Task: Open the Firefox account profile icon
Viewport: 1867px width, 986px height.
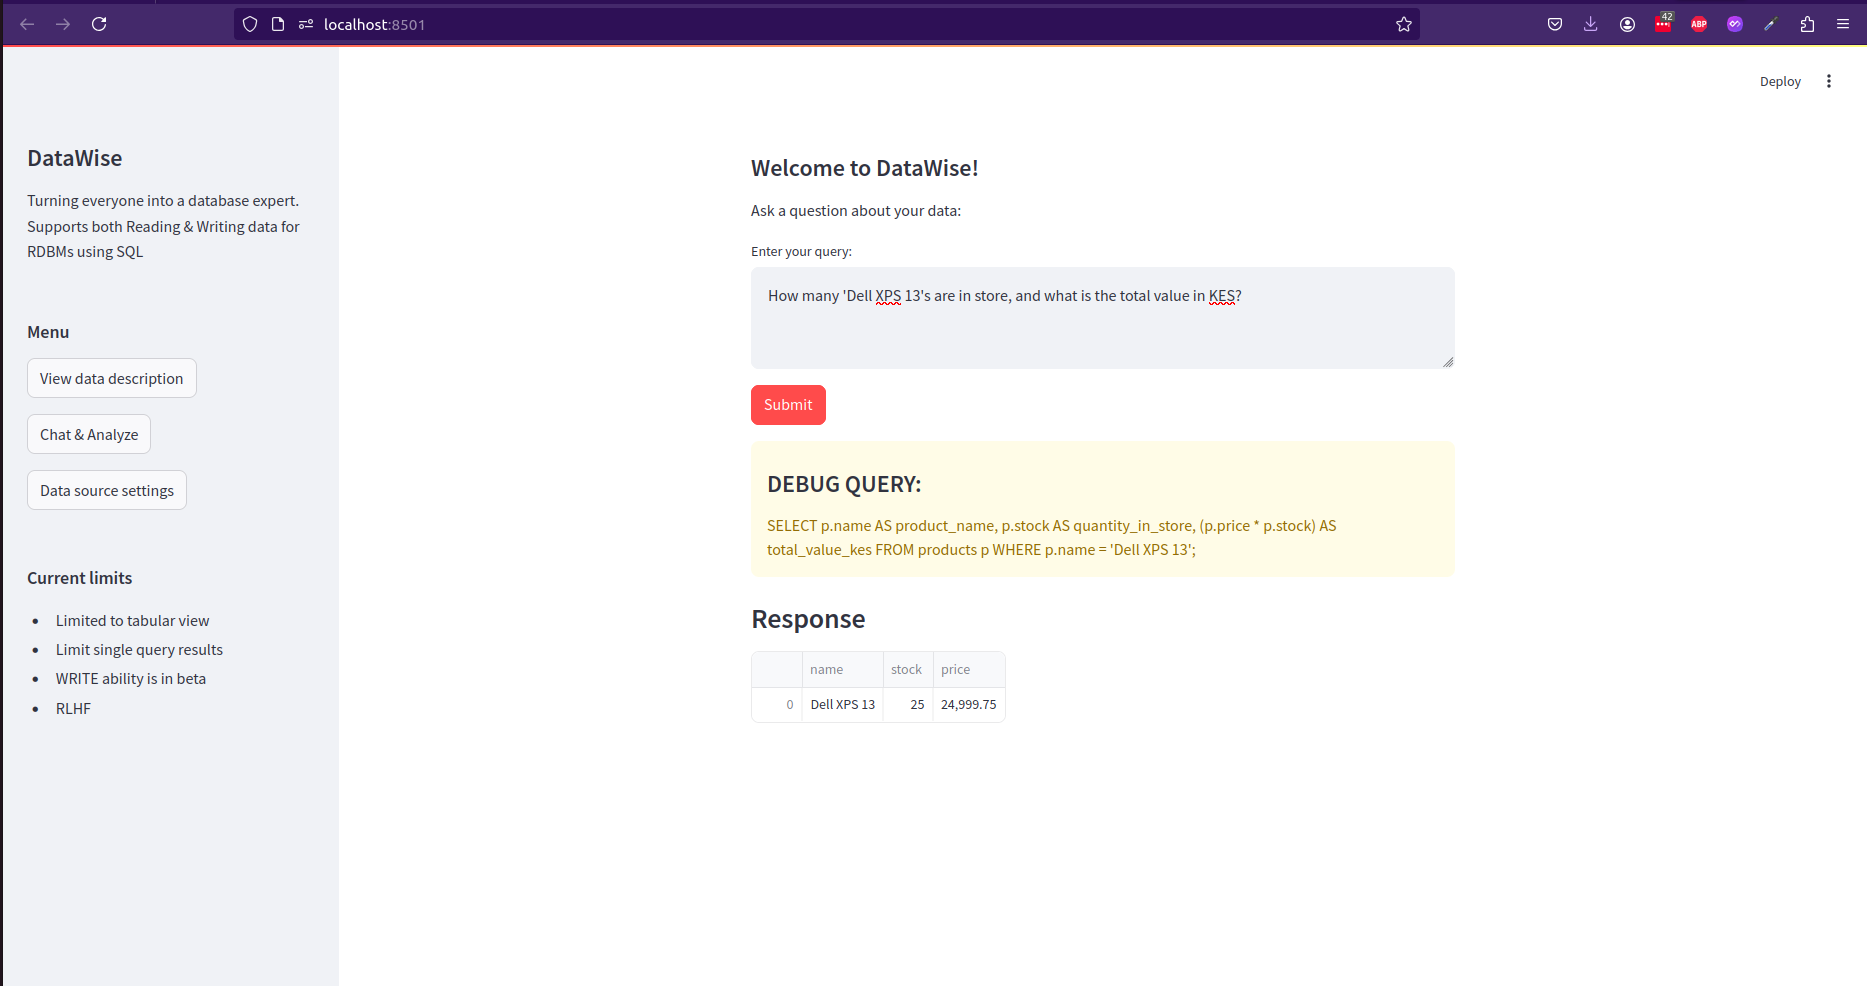Action: [1626, 23]
